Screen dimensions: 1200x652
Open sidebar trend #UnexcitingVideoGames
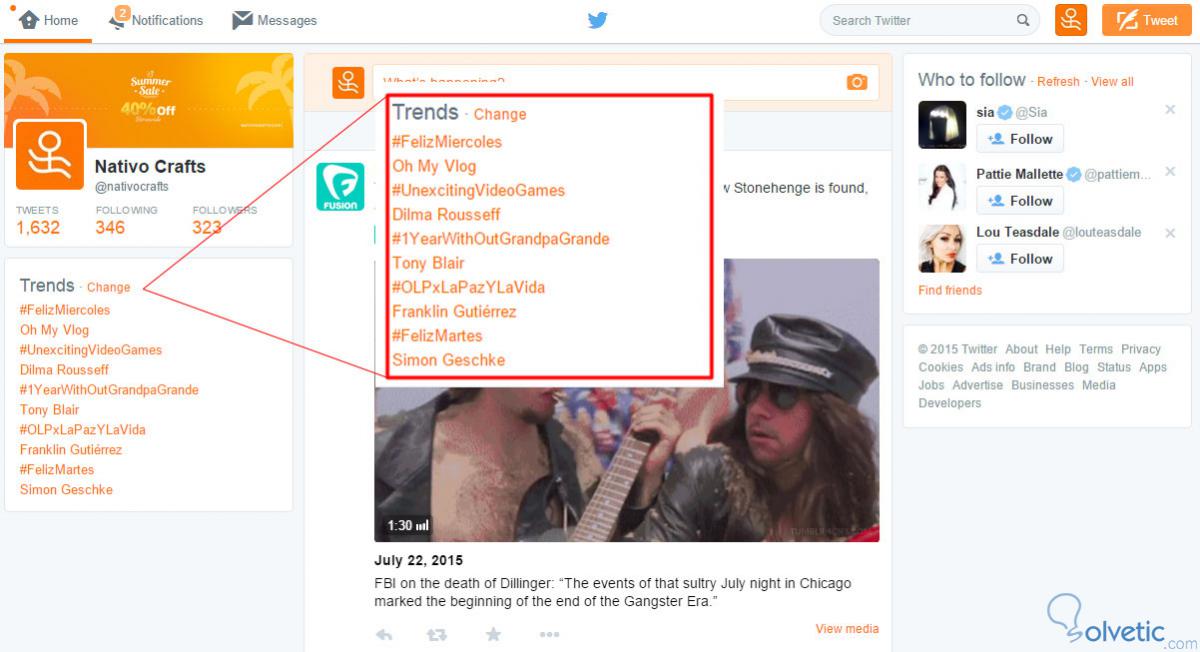tap(90, 350)
